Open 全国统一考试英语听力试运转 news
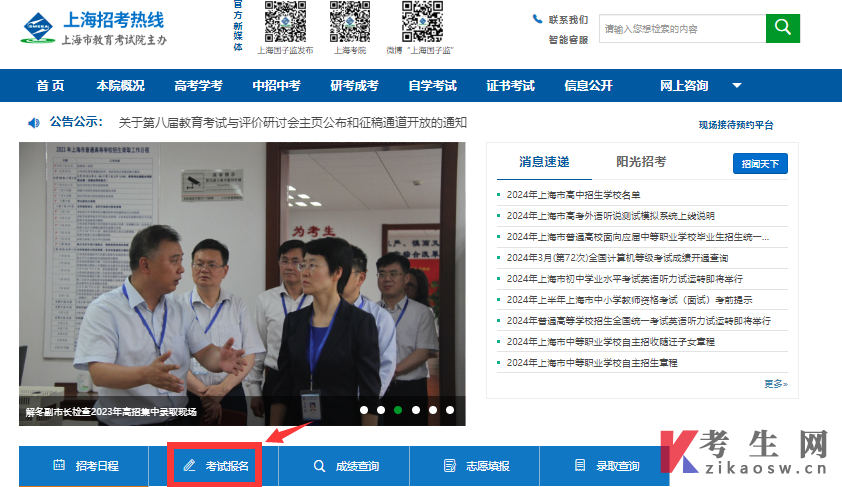842x487 pixels. coord(638,321)
